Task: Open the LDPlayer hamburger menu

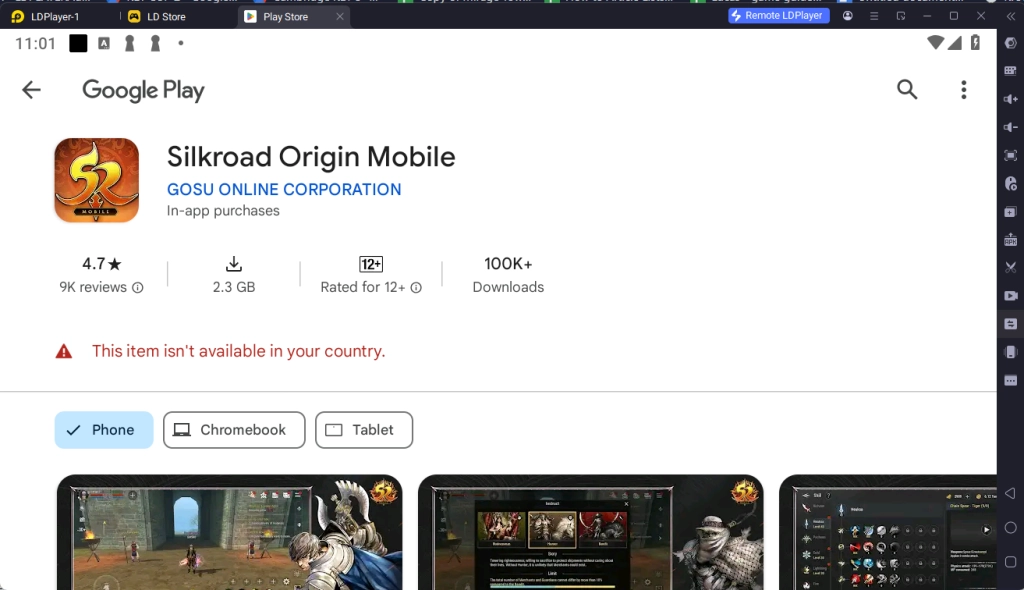Action: [874, 16]
